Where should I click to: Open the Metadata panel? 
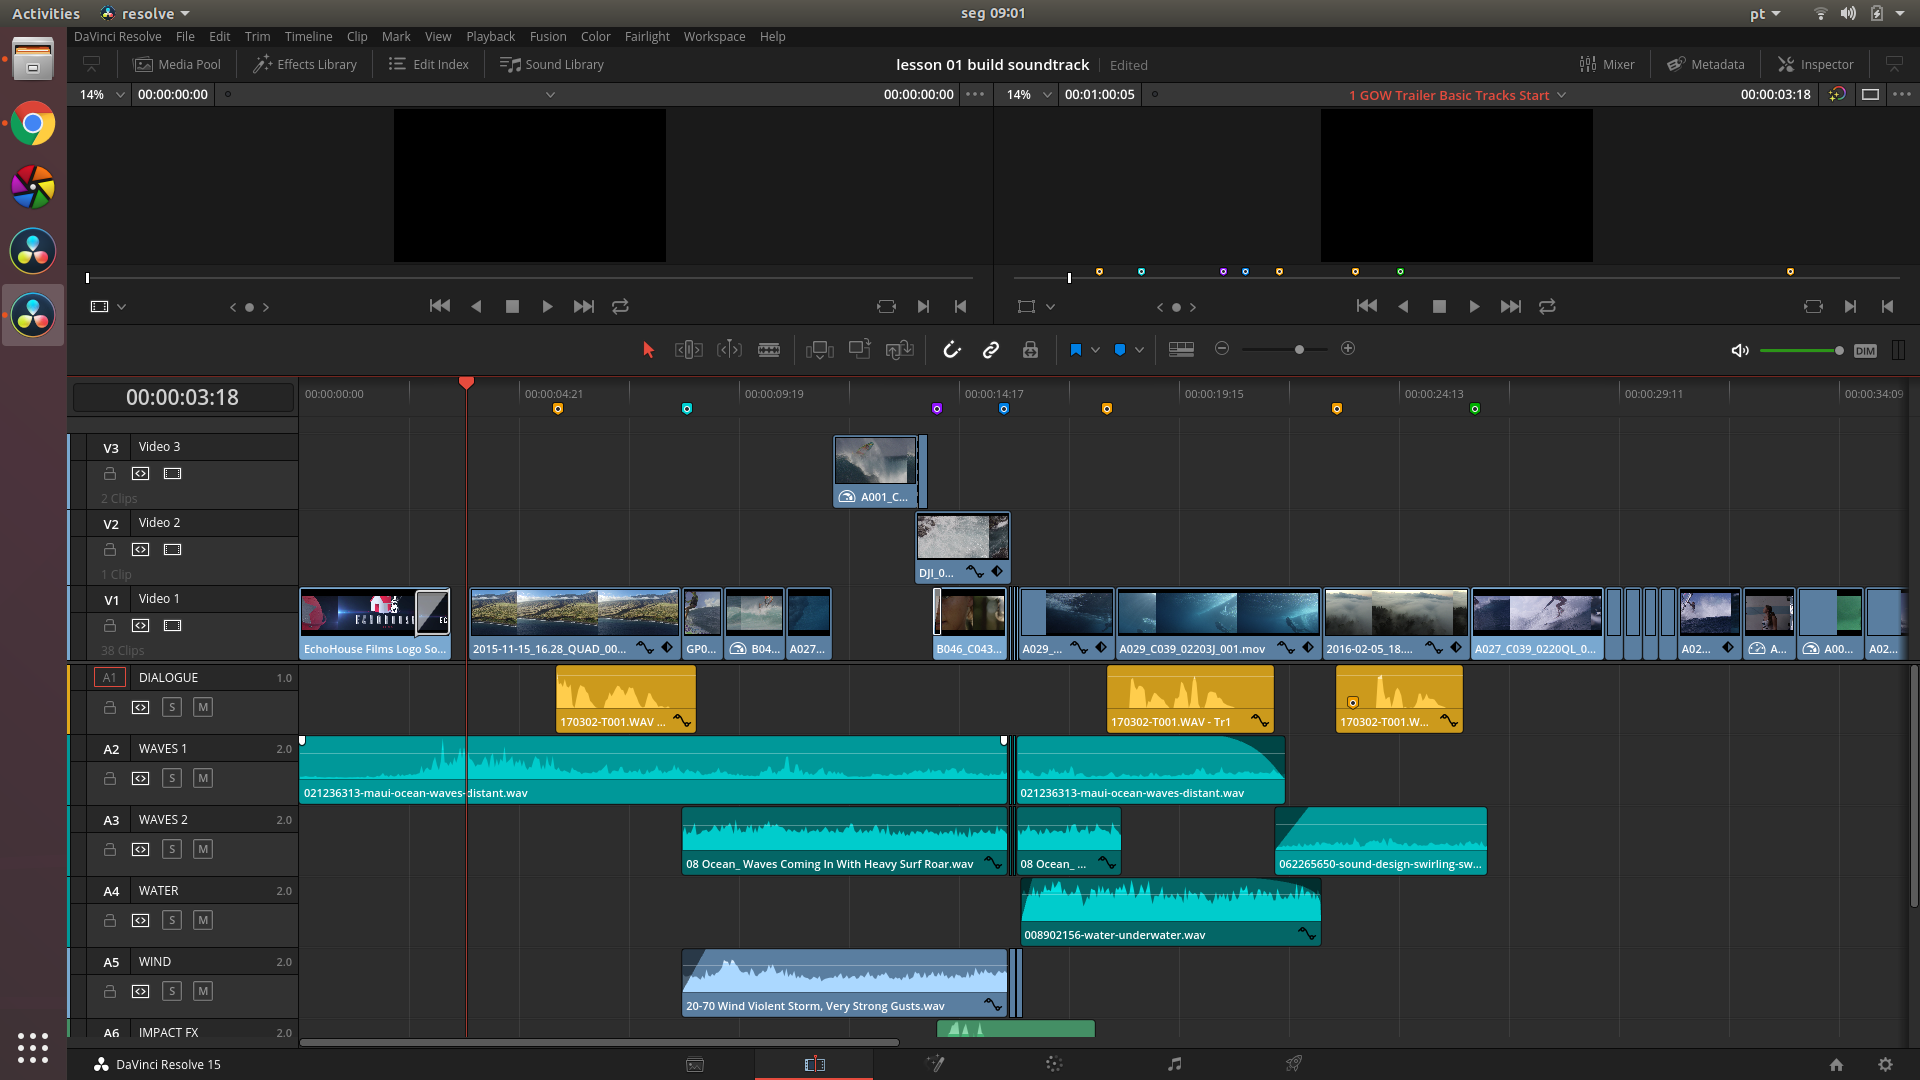point(1706,64)
